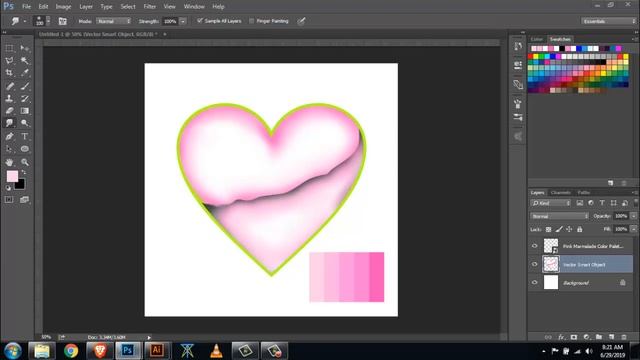The height and width of the screenshot is (360, 640).
Task: Select the Magic Wand tool
Action: click(25, 61)
